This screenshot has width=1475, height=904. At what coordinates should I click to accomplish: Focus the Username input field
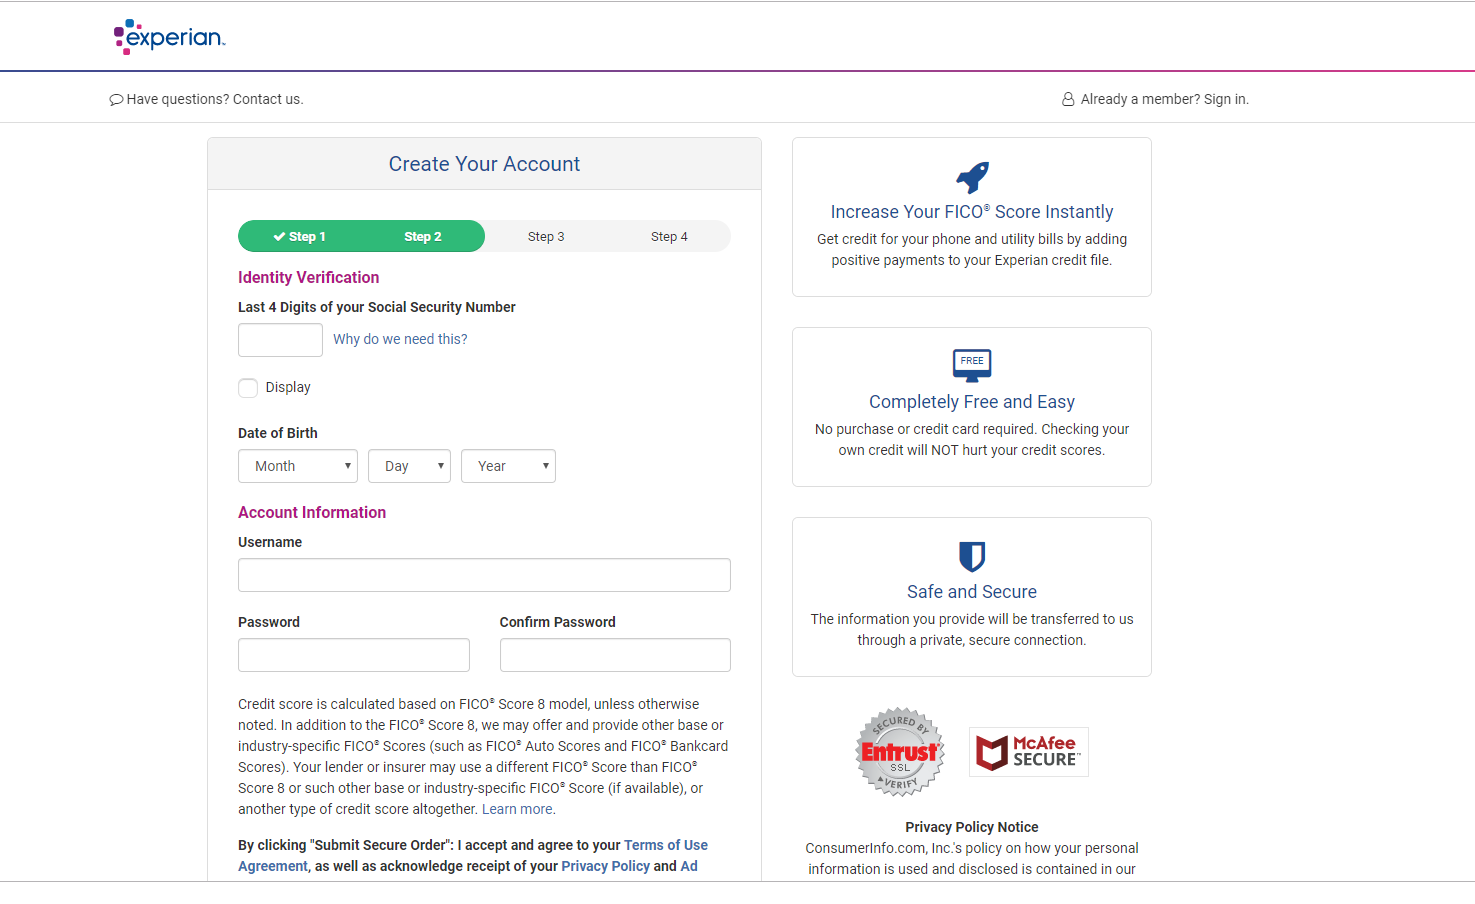(484, 575)
